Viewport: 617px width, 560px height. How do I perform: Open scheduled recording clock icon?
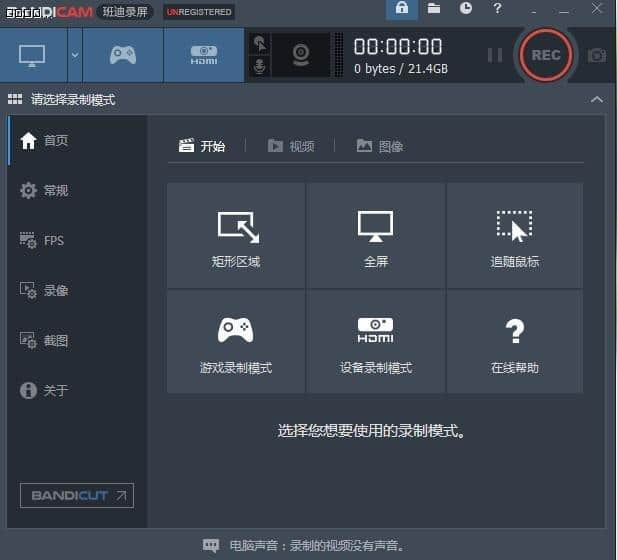466,8
